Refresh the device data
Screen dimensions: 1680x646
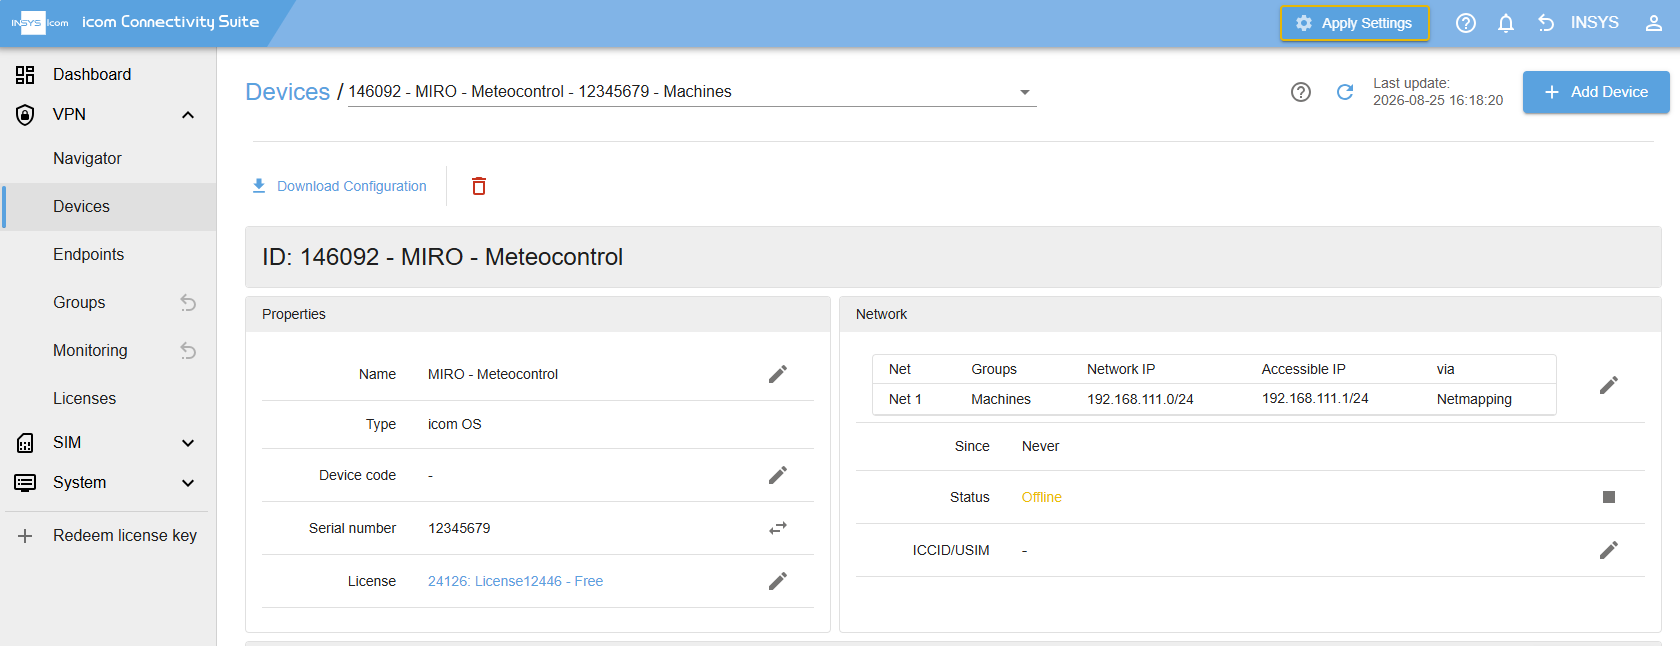[1345, 92]
